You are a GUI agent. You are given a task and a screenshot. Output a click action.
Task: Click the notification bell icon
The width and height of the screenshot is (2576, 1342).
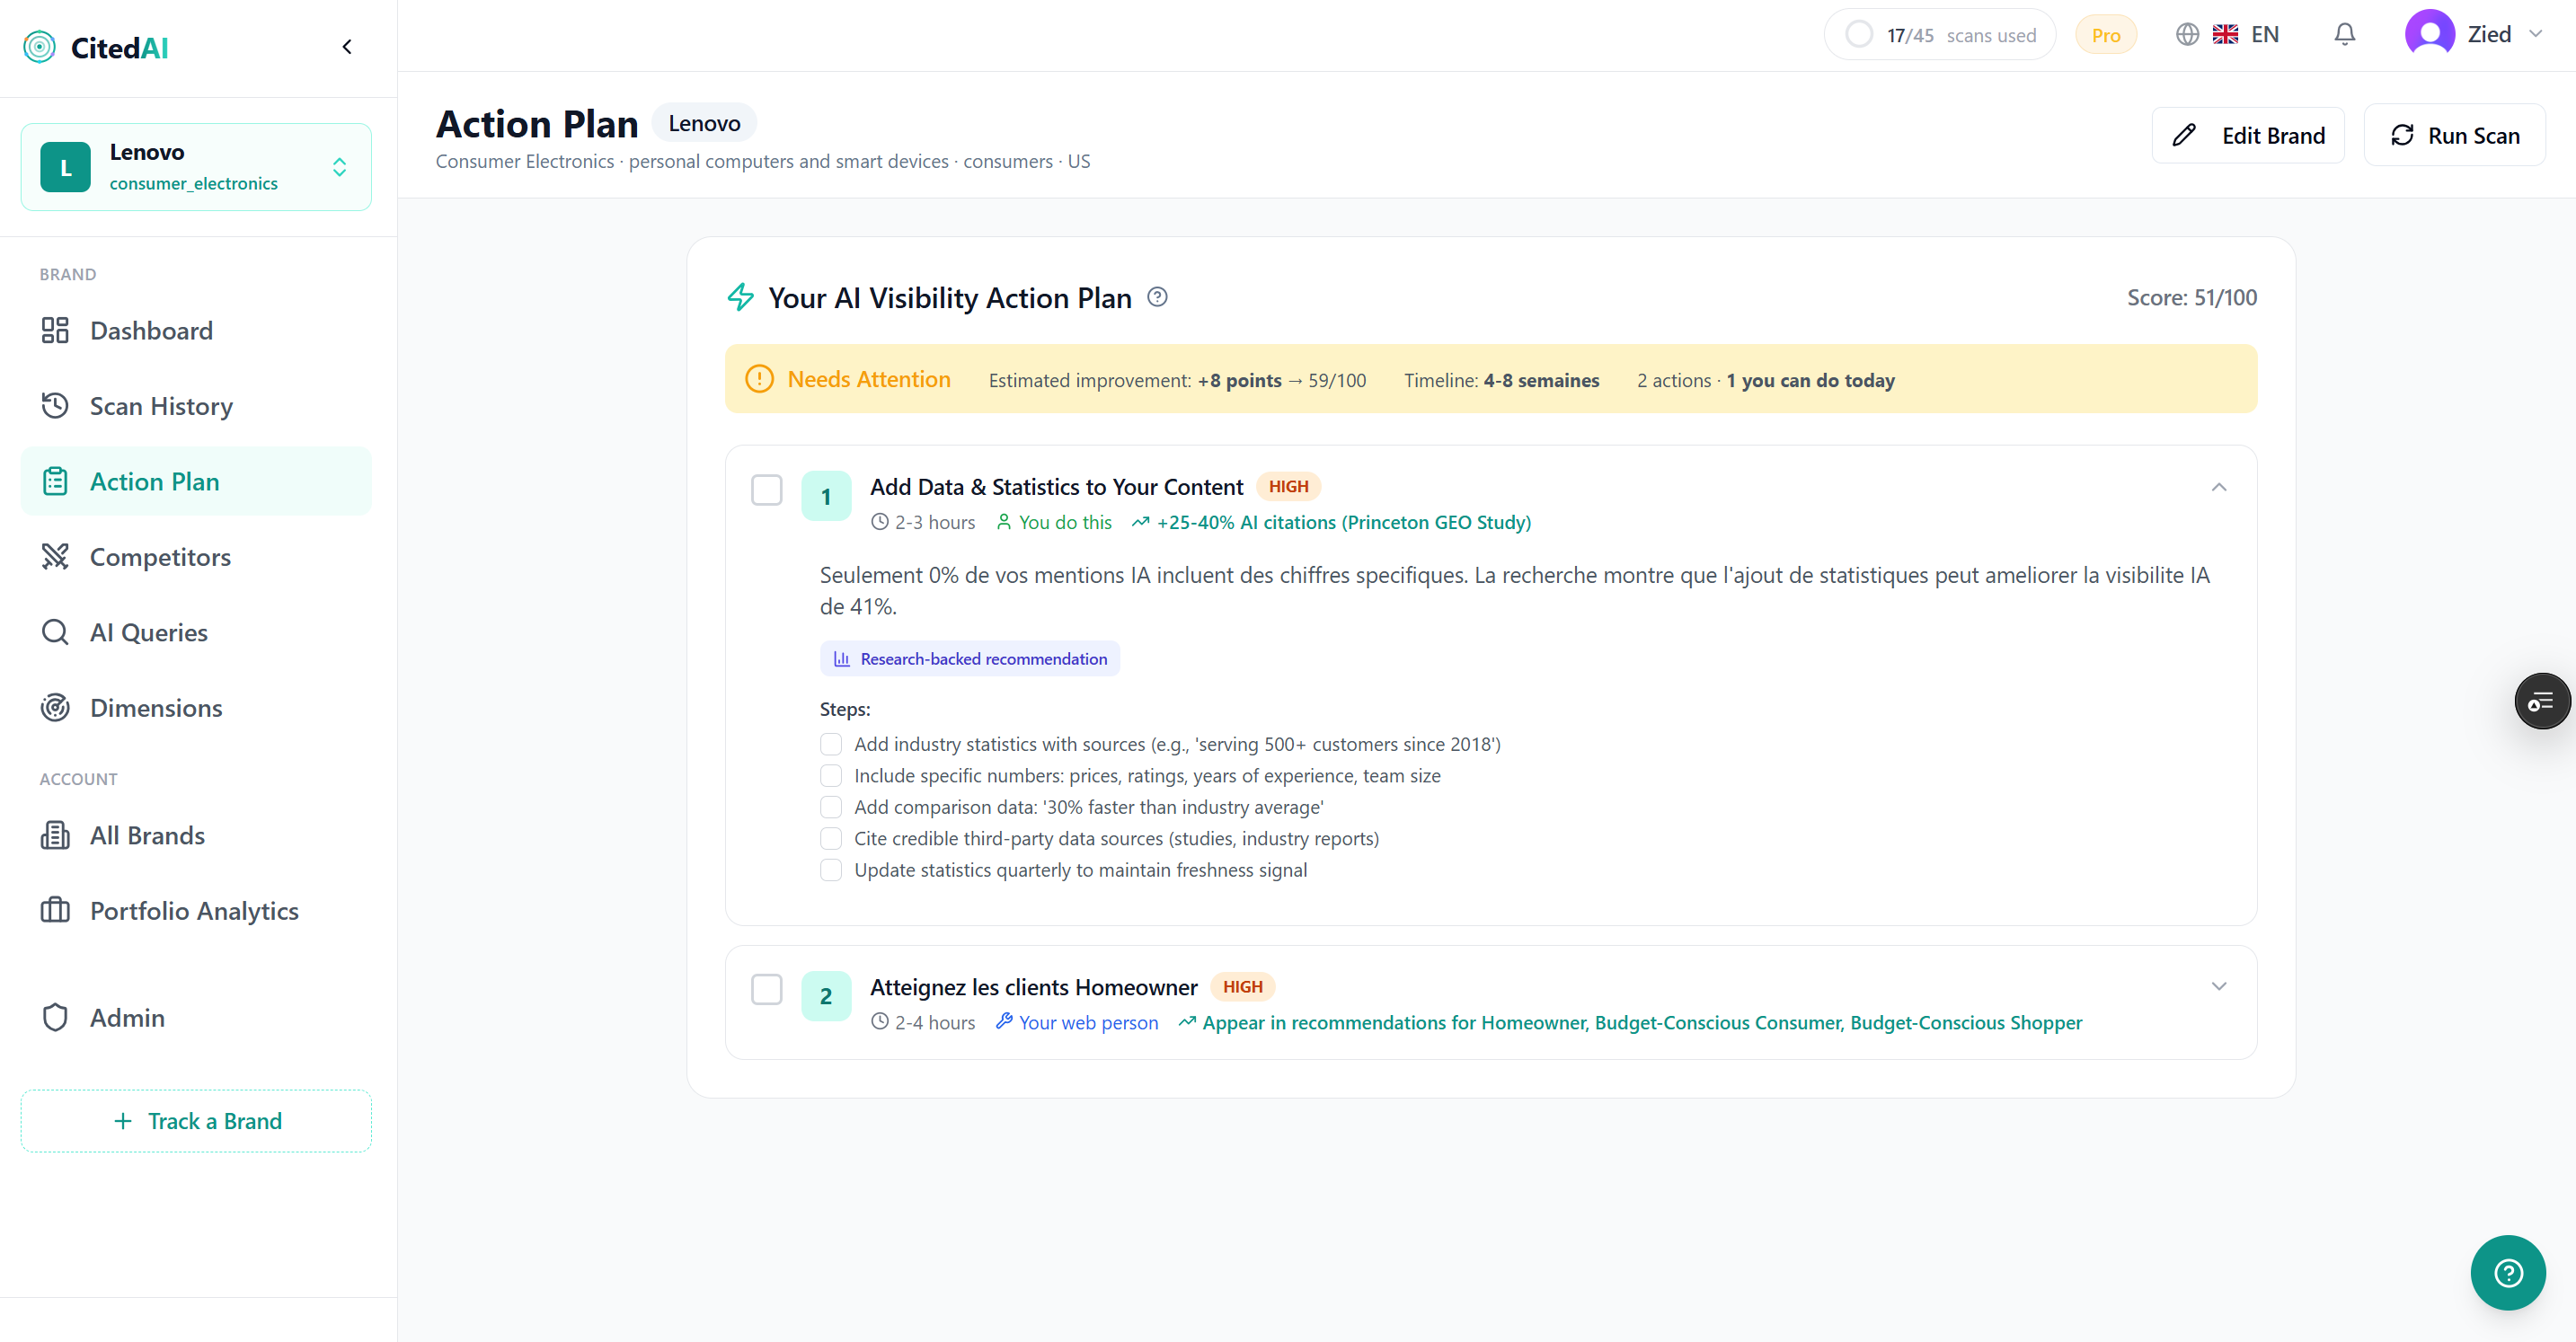(x=2344, y=35)
